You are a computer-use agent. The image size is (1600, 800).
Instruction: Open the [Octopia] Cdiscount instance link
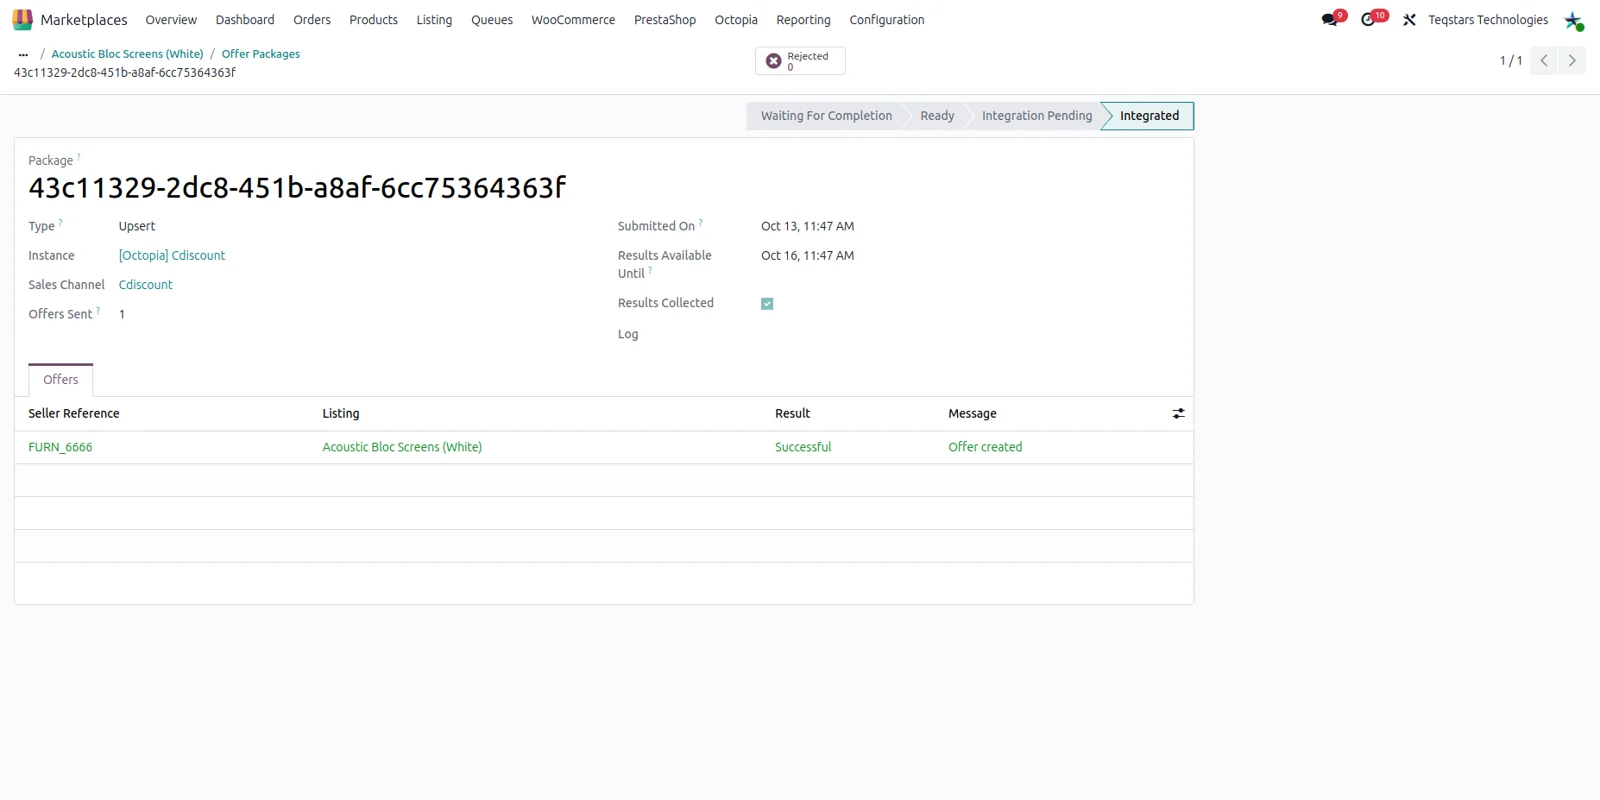tap(172, 256)
